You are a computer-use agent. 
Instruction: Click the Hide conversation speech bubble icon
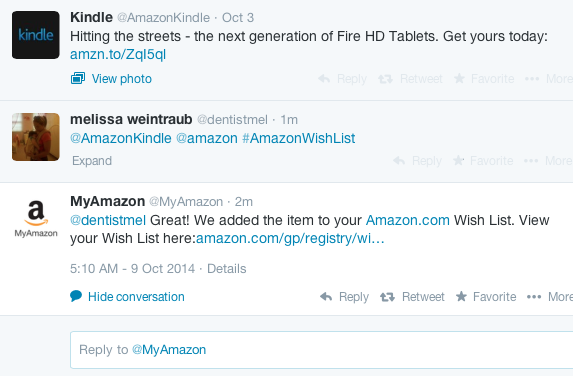[x=76, y=296]
